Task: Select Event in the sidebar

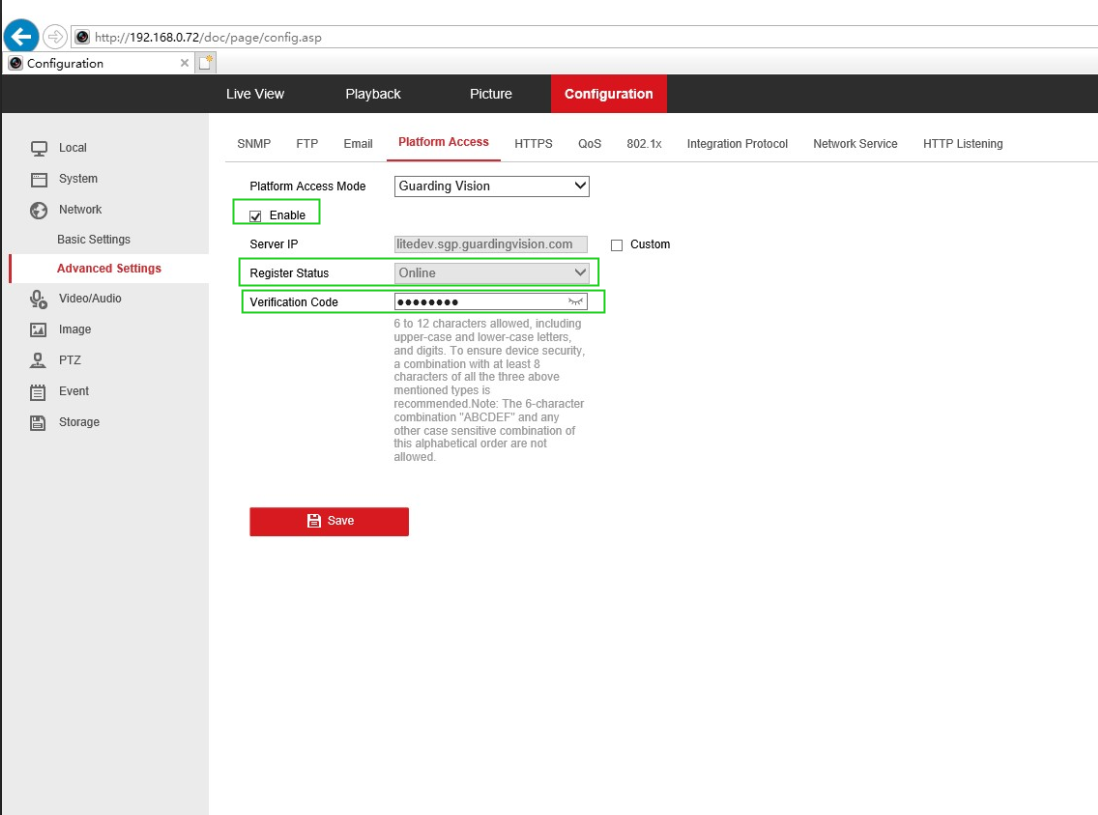Action: tap(74, 391)
